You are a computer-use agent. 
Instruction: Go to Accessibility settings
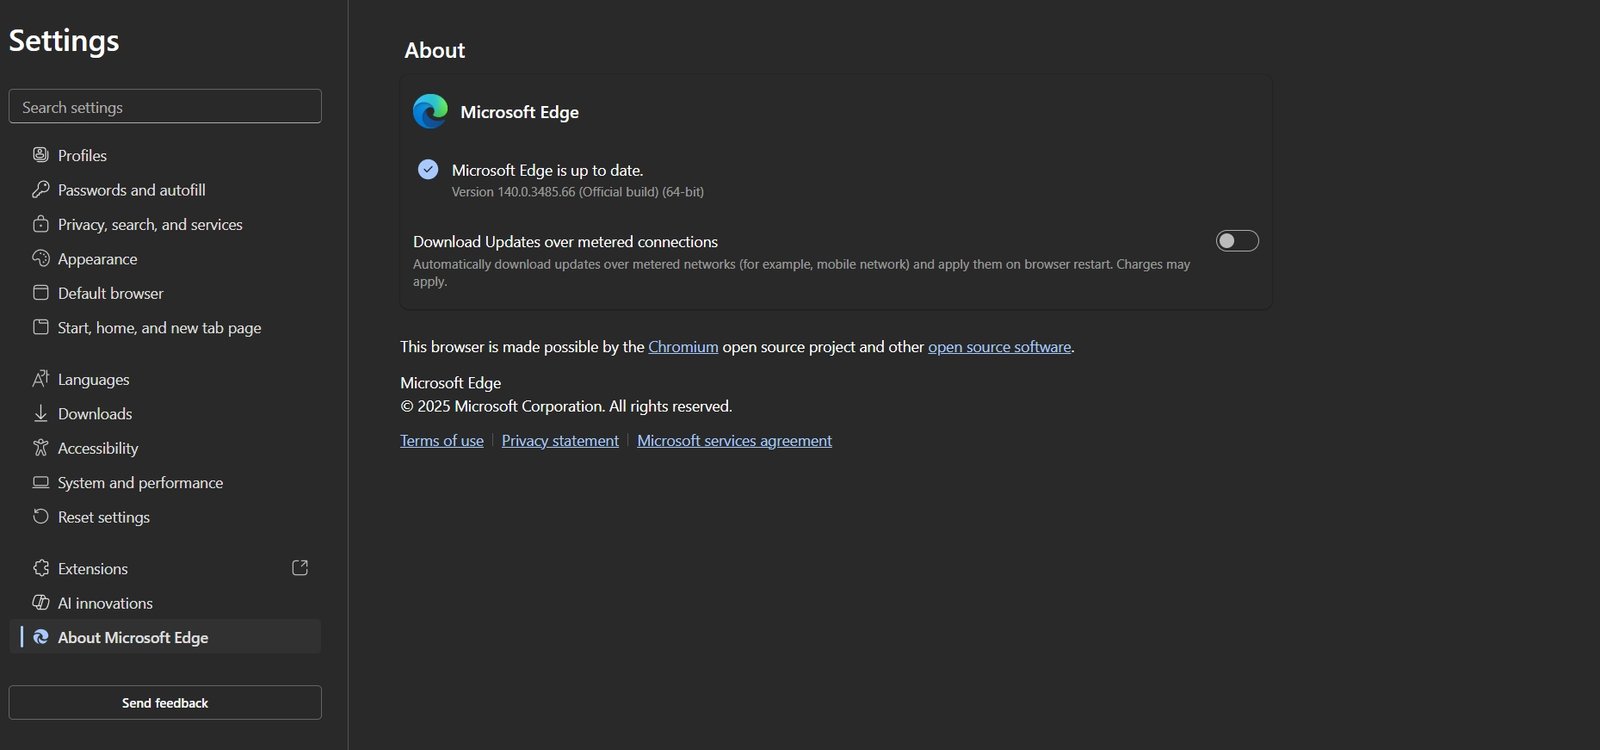pyautogui.click(x=165, y=448)
